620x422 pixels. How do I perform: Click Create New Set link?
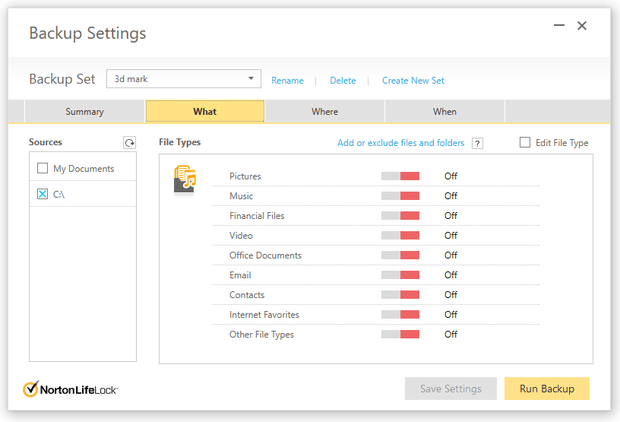(x=413, y=81)
